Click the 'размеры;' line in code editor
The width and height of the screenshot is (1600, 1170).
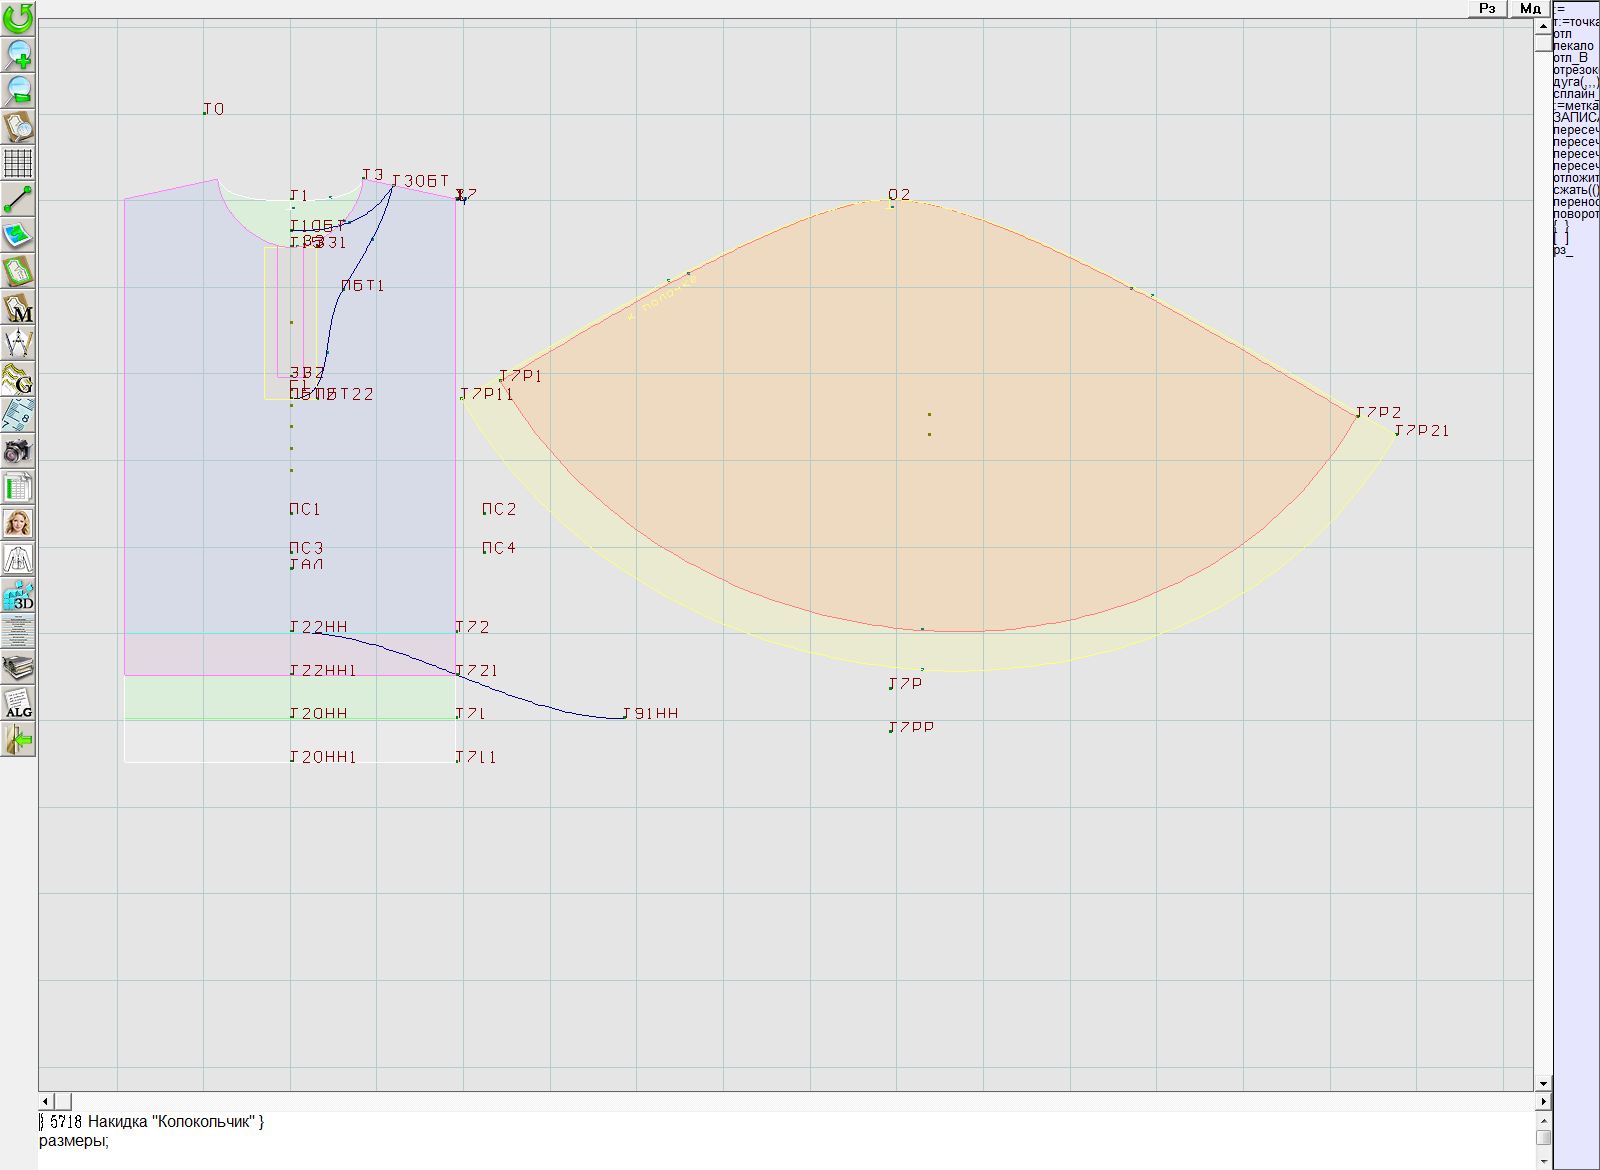click(x=74, y=1141)
